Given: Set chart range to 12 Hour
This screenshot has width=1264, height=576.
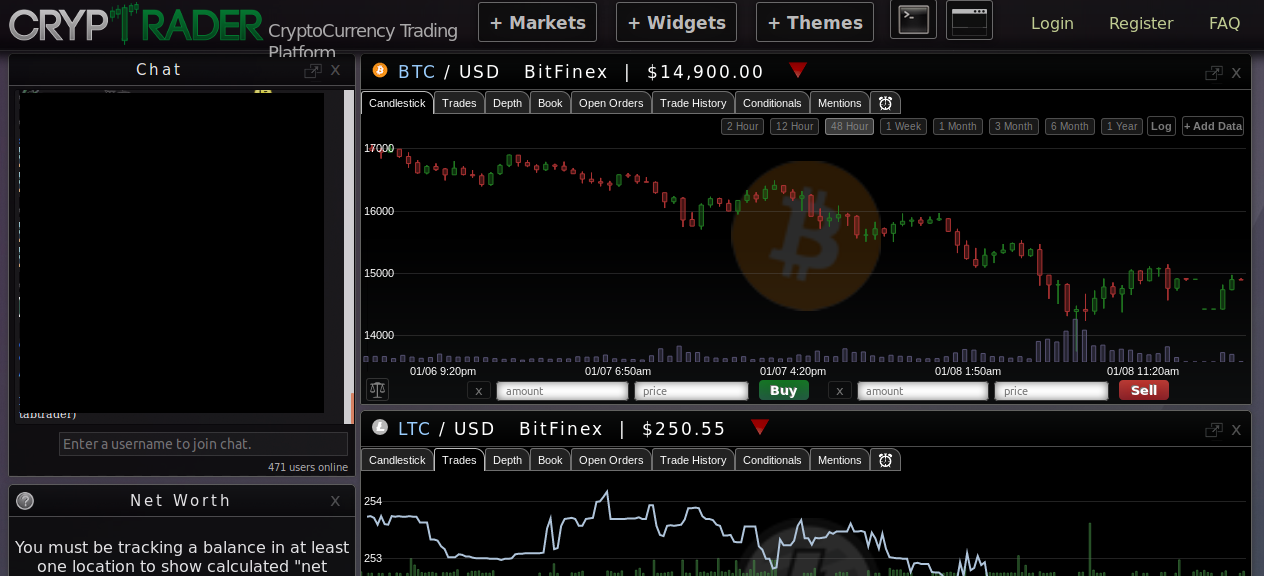Looking at the screenshot, I should (x=795, y=126).
